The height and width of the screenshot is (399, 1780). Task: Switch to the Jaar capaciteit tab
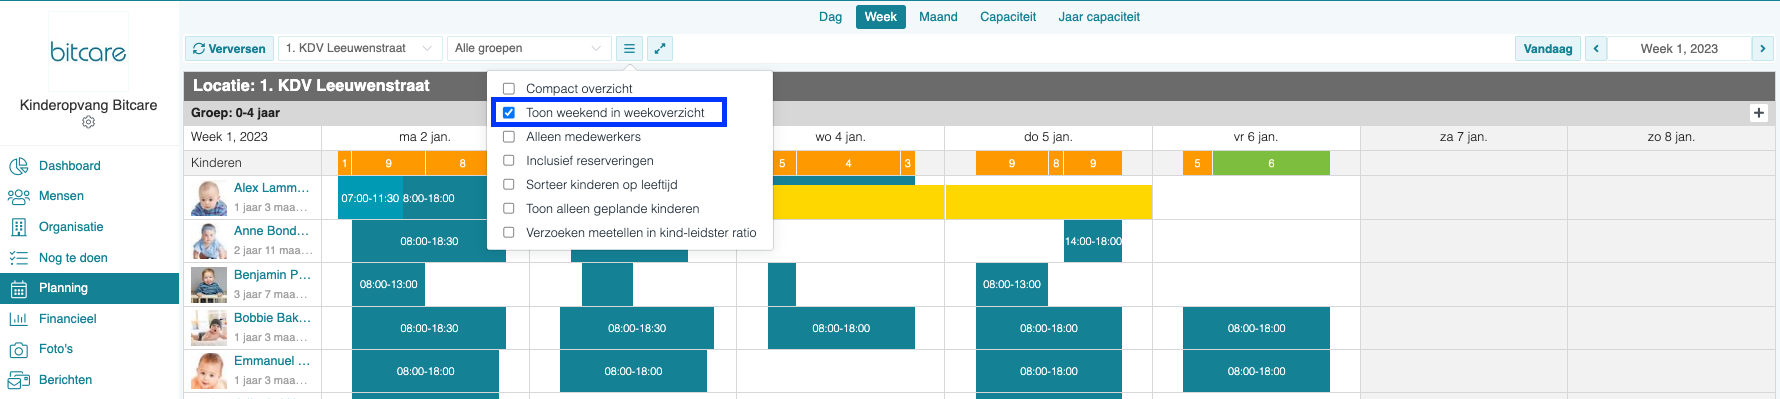(1099, 17)
